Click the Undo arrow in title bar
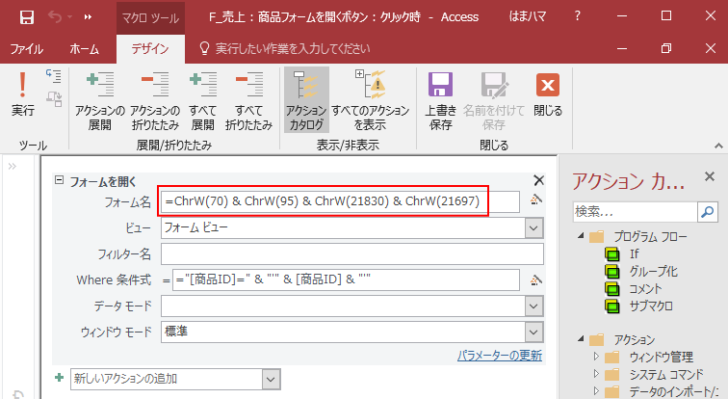Image resolution: width=728 pixels, height=399 pixels. point(55,17)
